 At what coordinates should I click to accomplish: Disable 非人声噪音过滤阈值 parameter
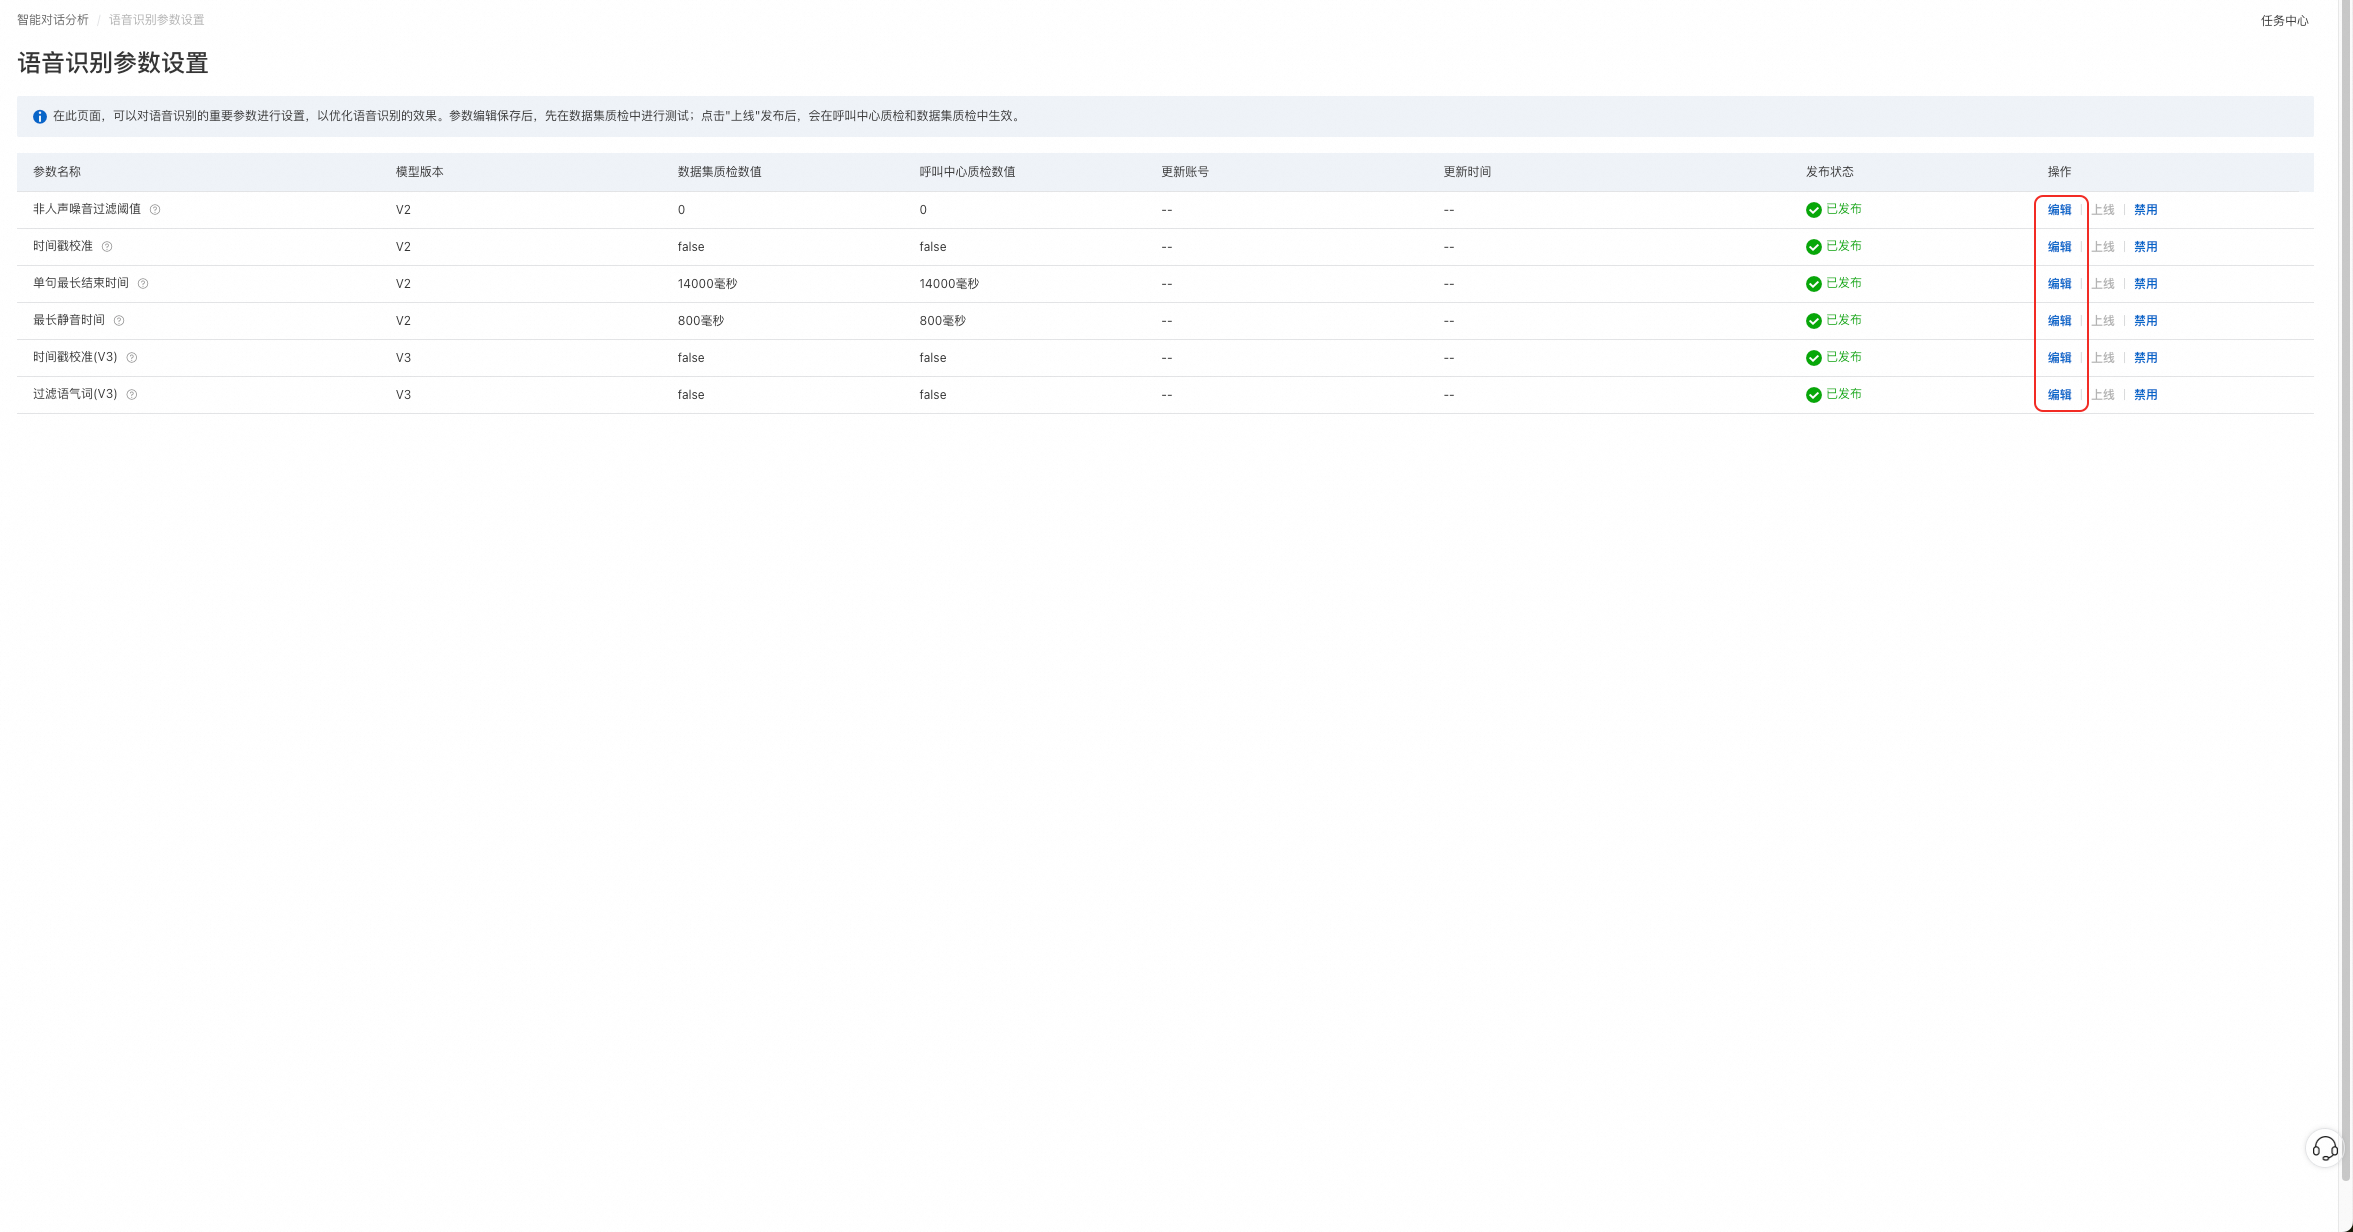(2145, 210)
